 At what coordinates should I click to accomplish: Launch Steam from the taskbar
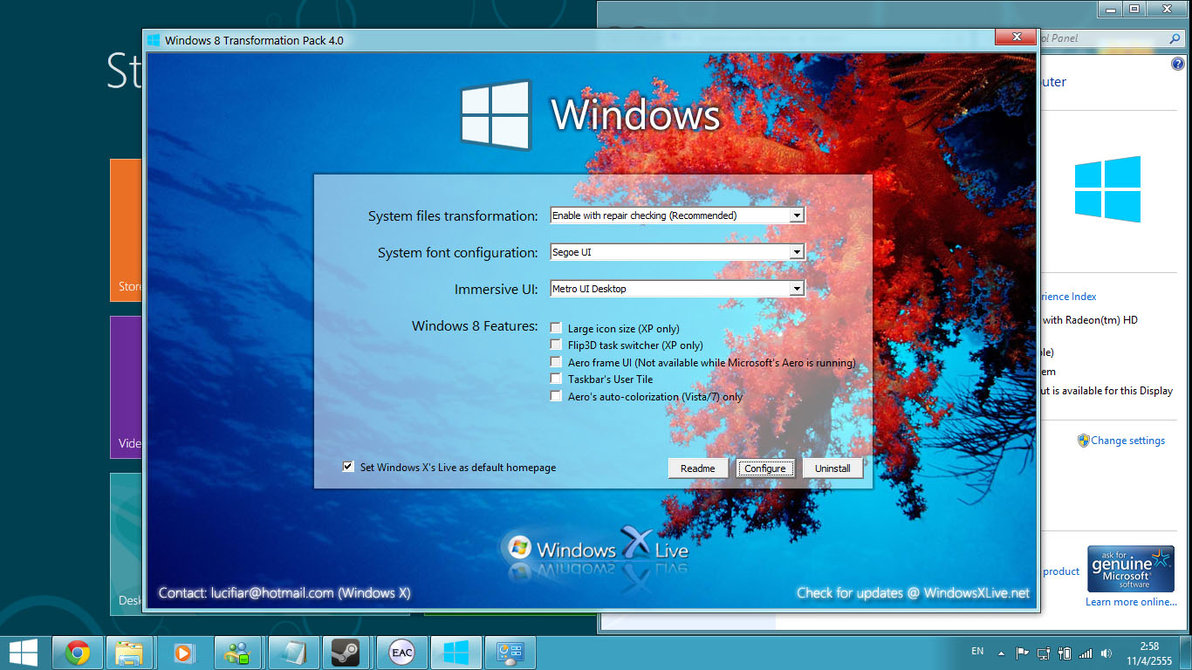(x=346, y=653)
